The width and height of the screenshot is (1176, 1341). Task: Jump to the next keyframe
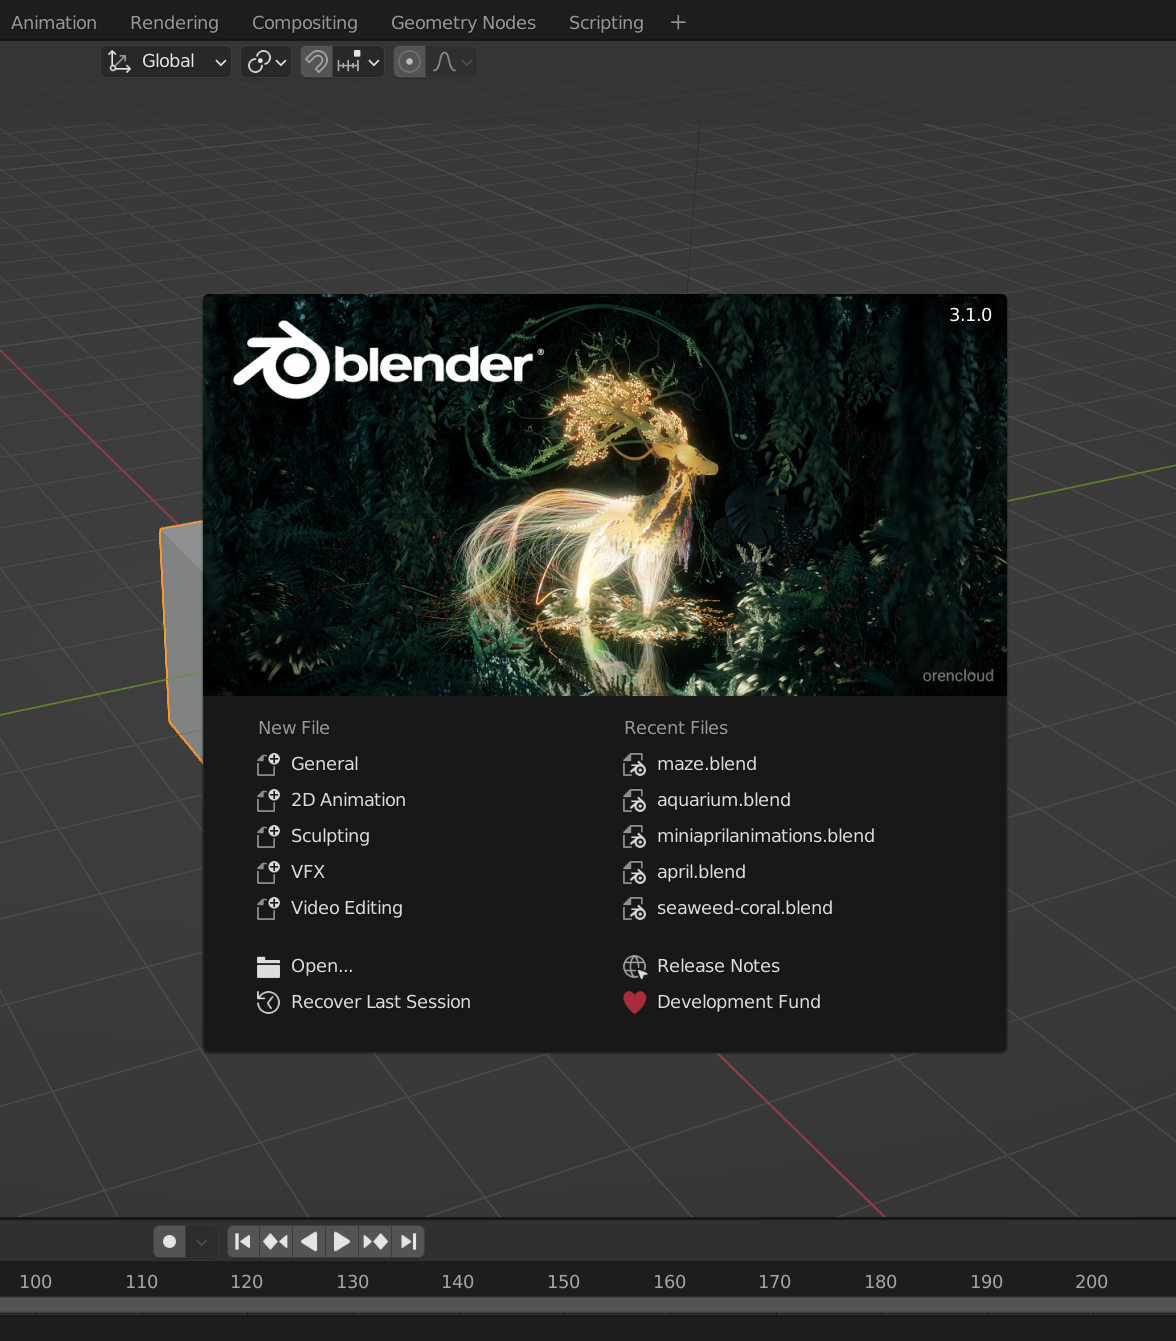[375, 1241]
